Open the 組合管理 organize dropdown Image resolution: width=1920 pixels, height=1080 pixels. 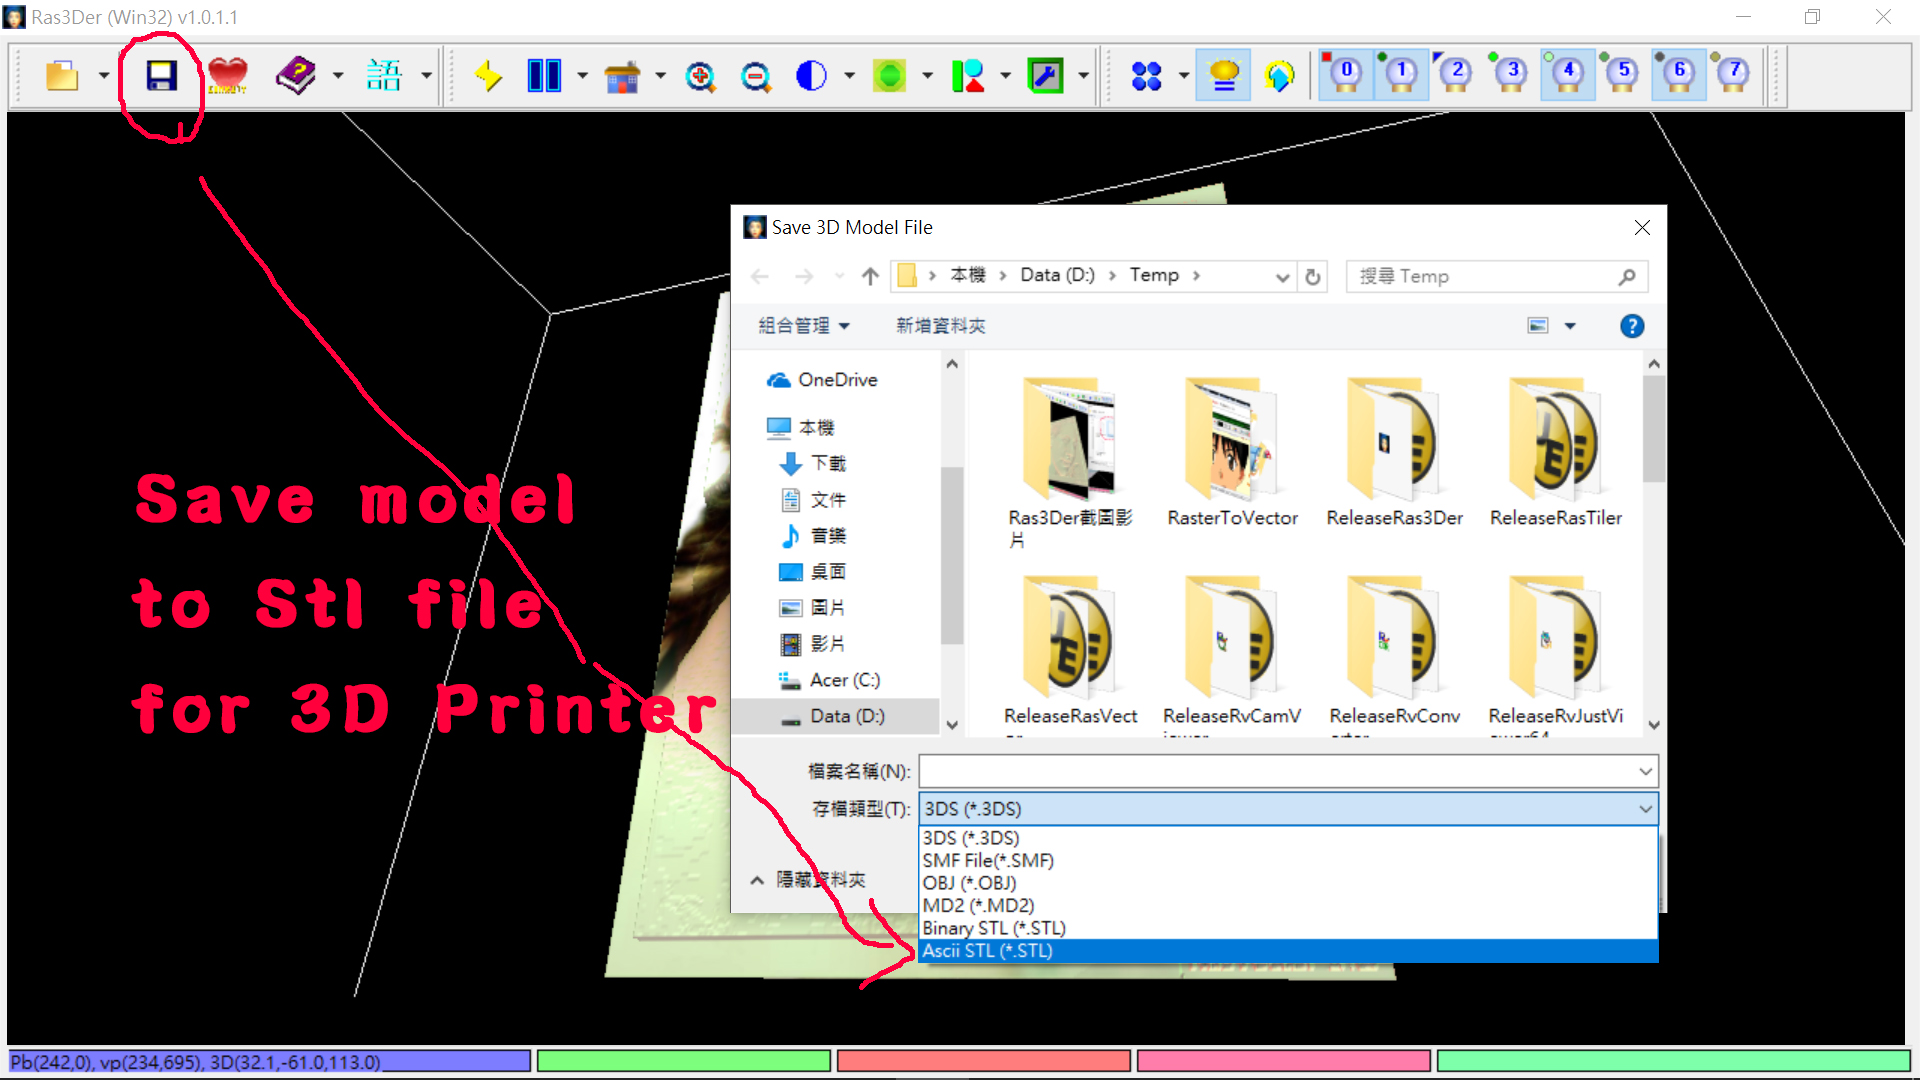pyautogui.click(x=803, y=326)
